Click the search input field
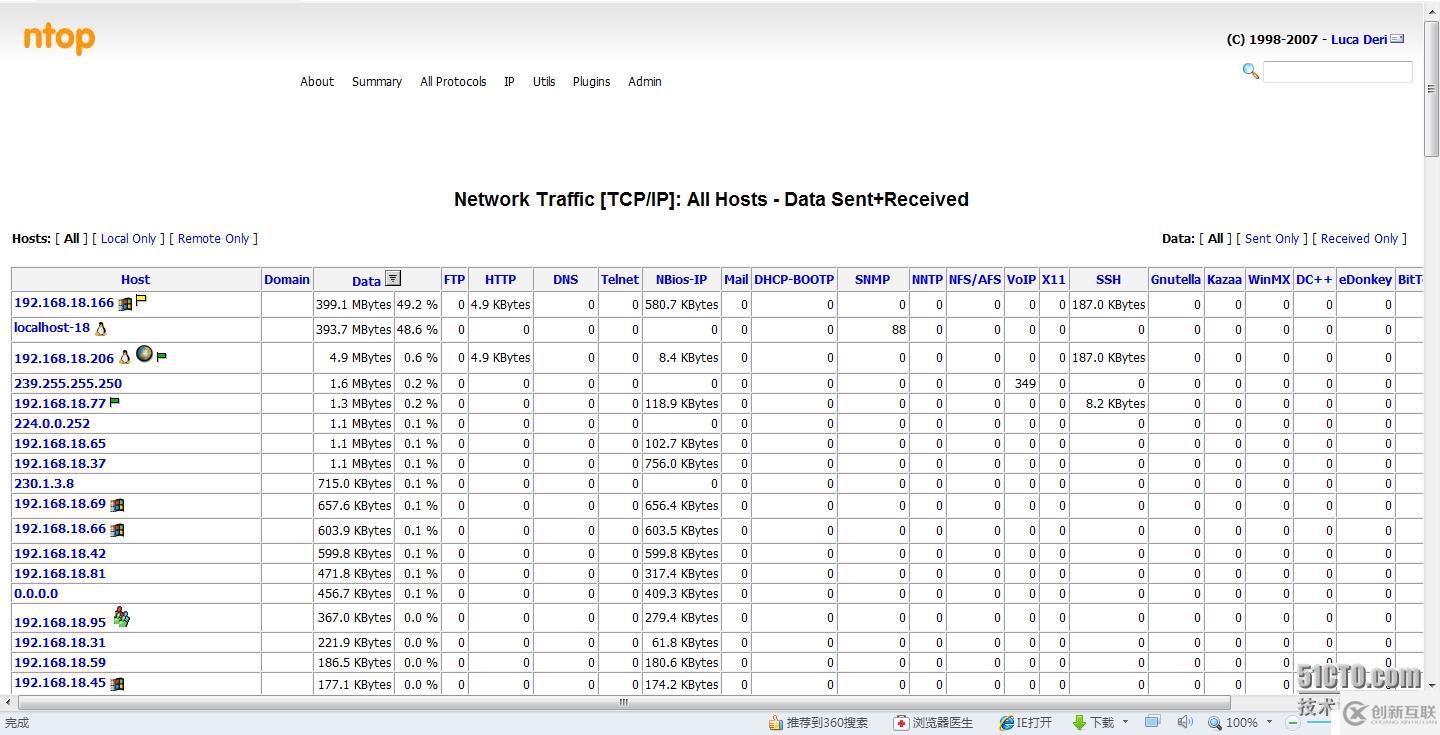 pos(1338,72)
